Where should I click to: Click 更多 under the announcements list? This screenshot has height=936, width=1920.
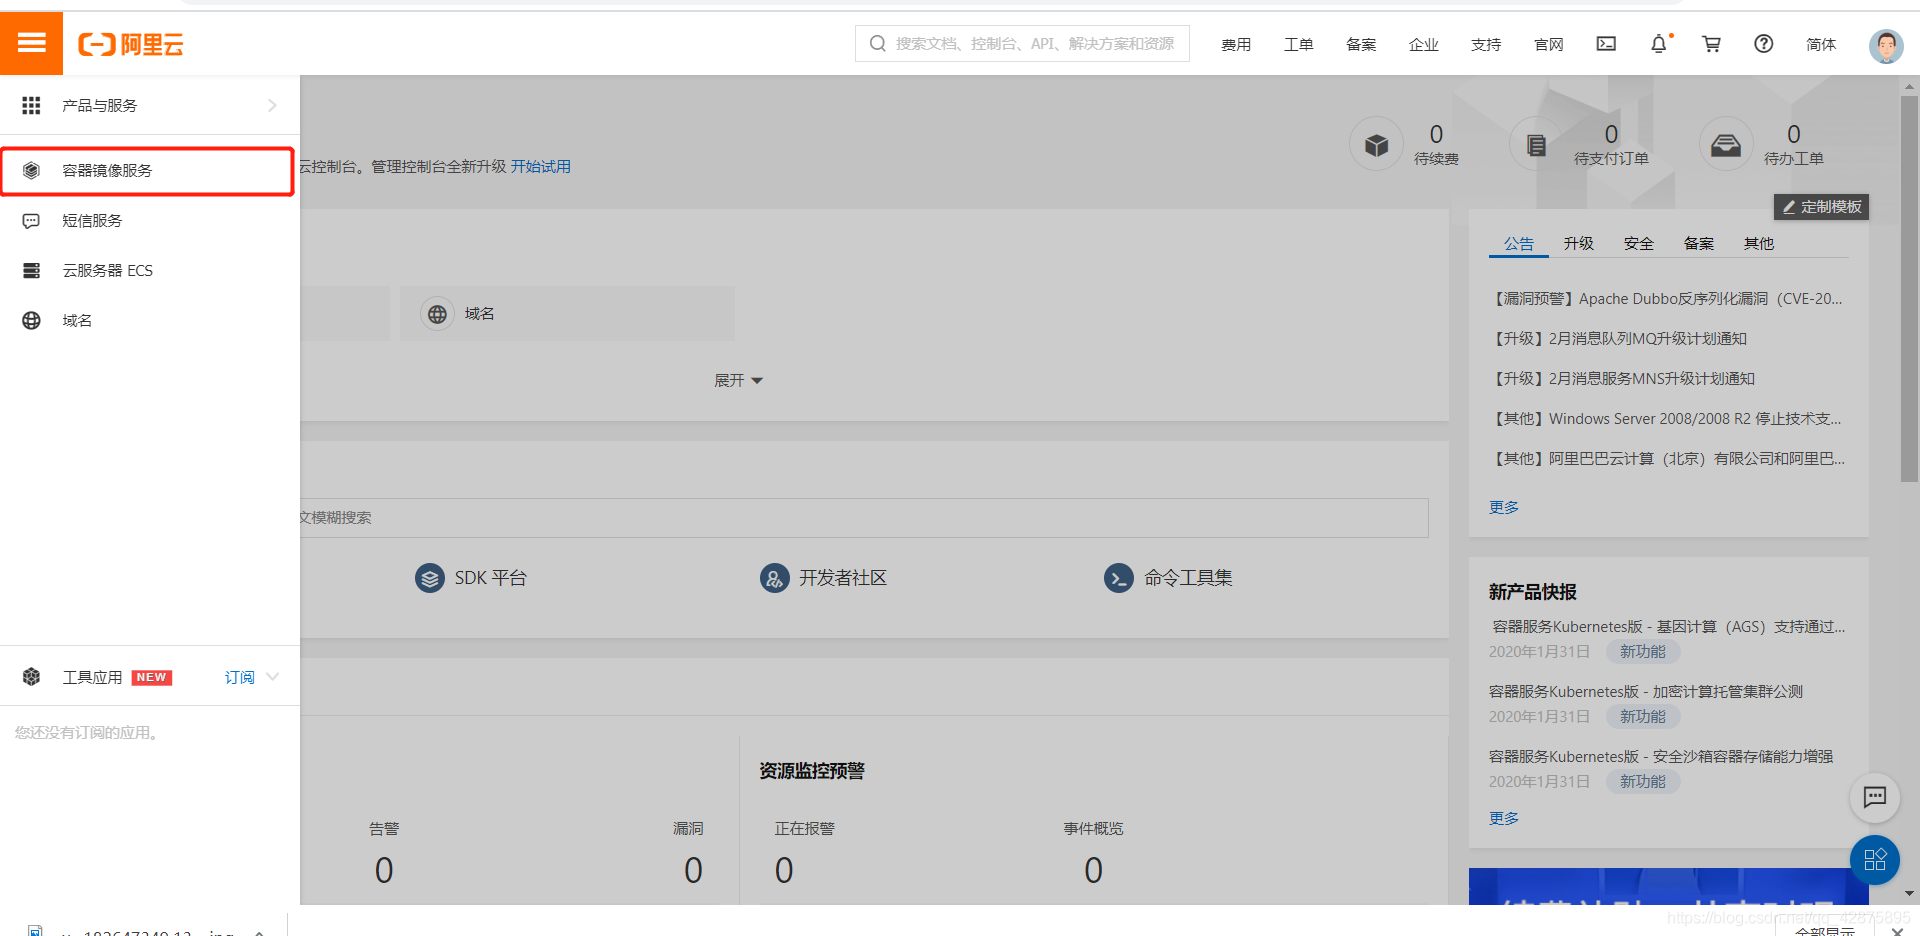[x=1503, y=508]
